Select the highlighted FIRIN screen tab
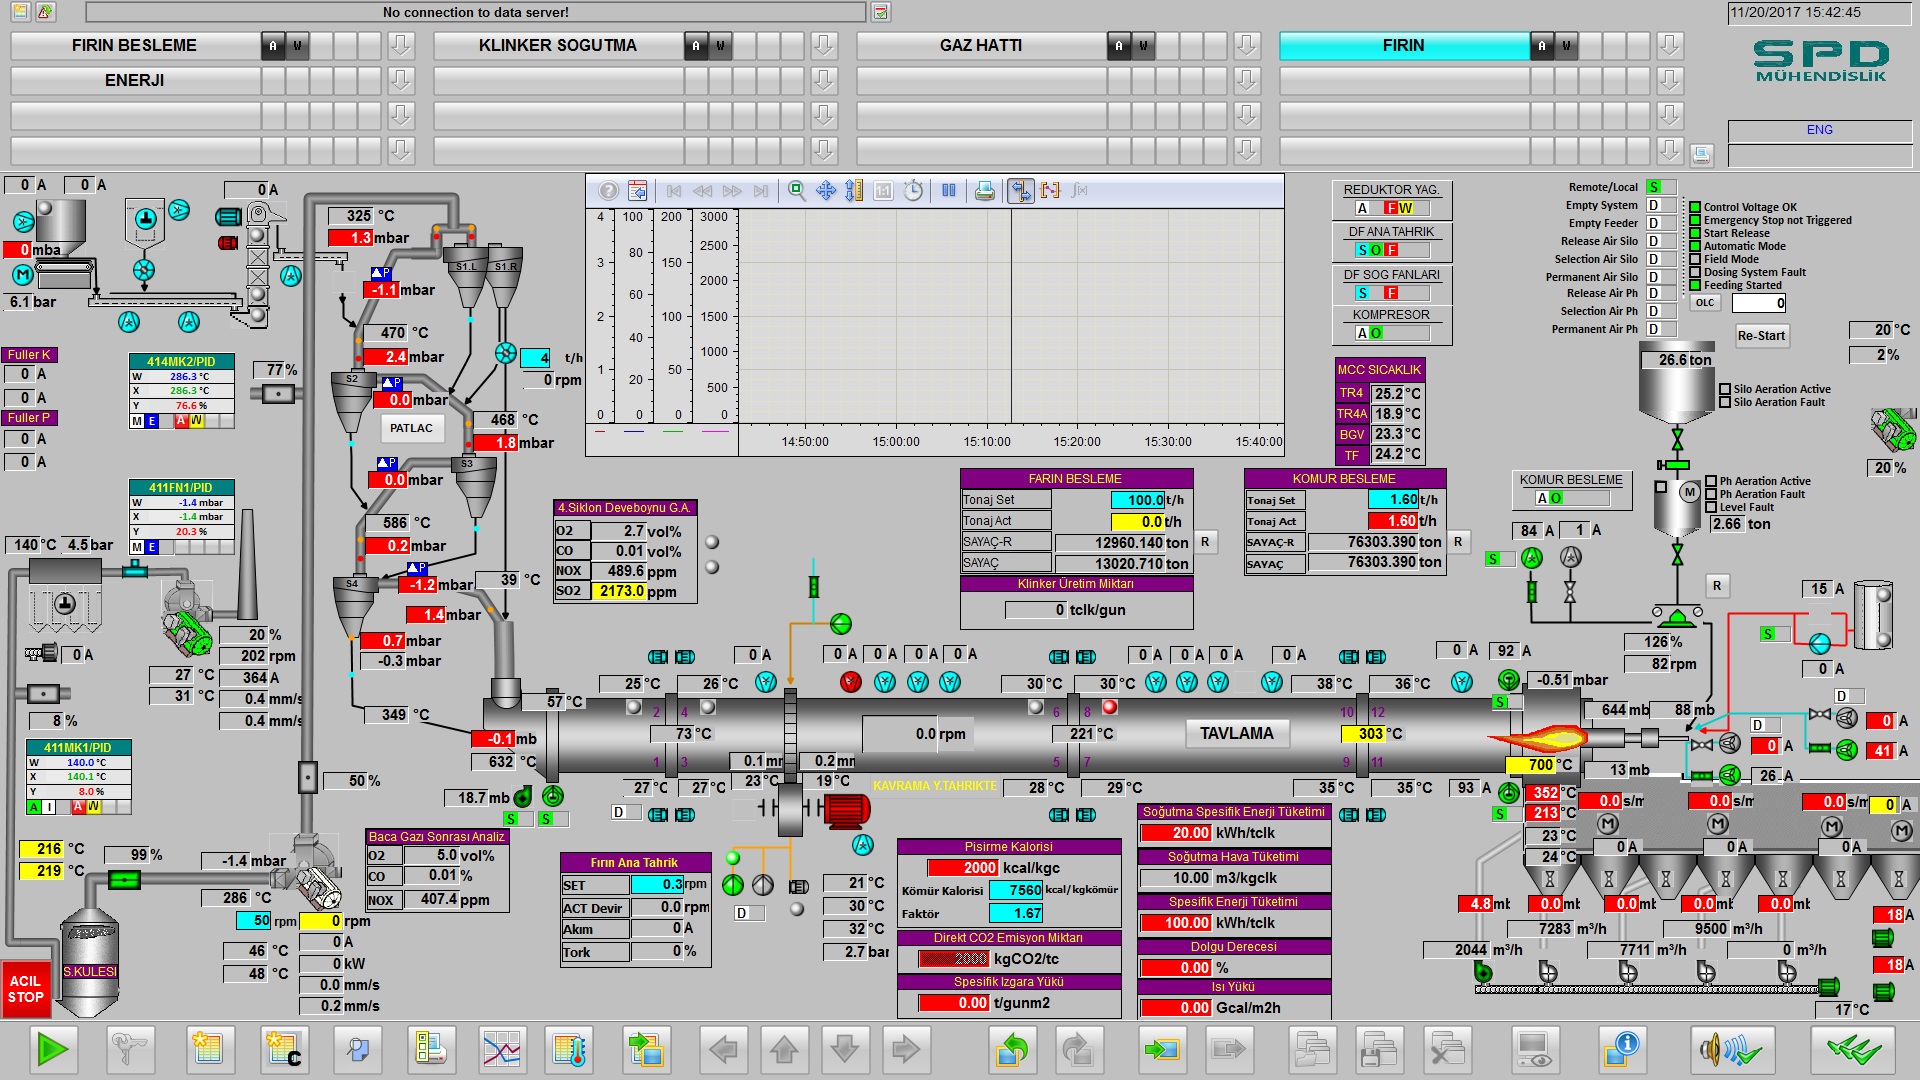 click(x=1404, y=45)
